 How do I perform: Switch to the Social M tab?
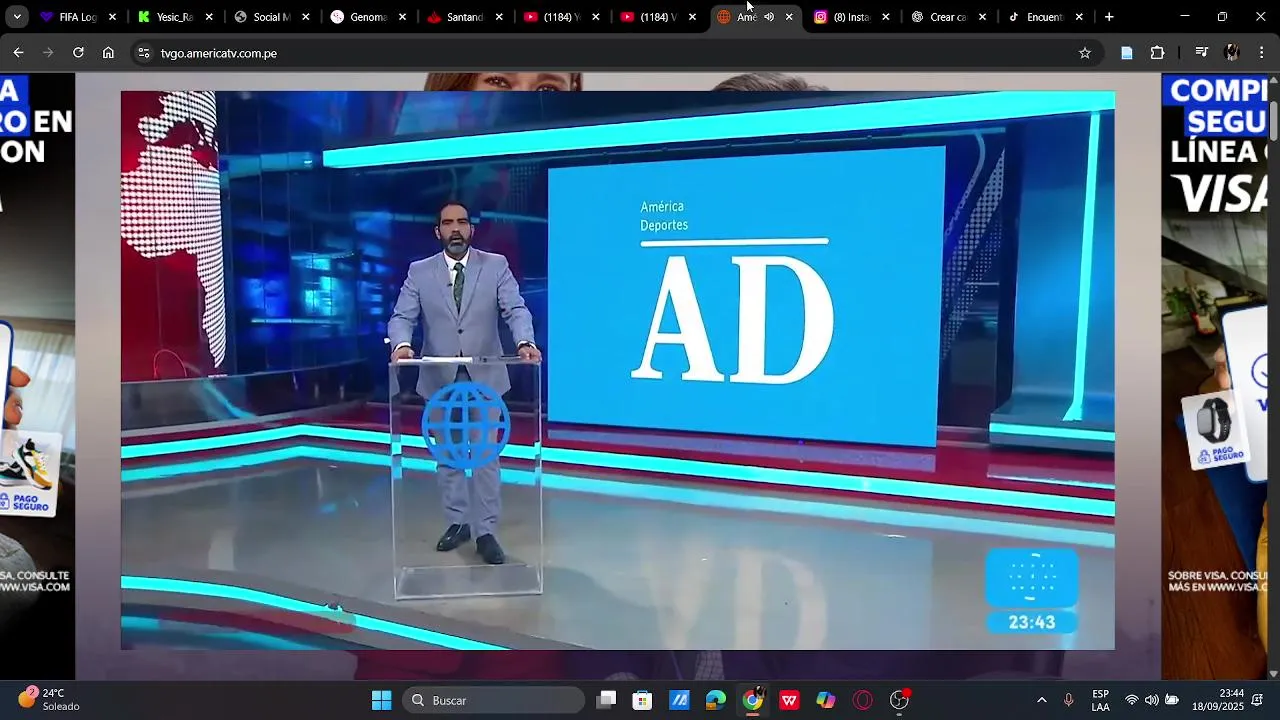pyautogui.click(x=271, y=17)
